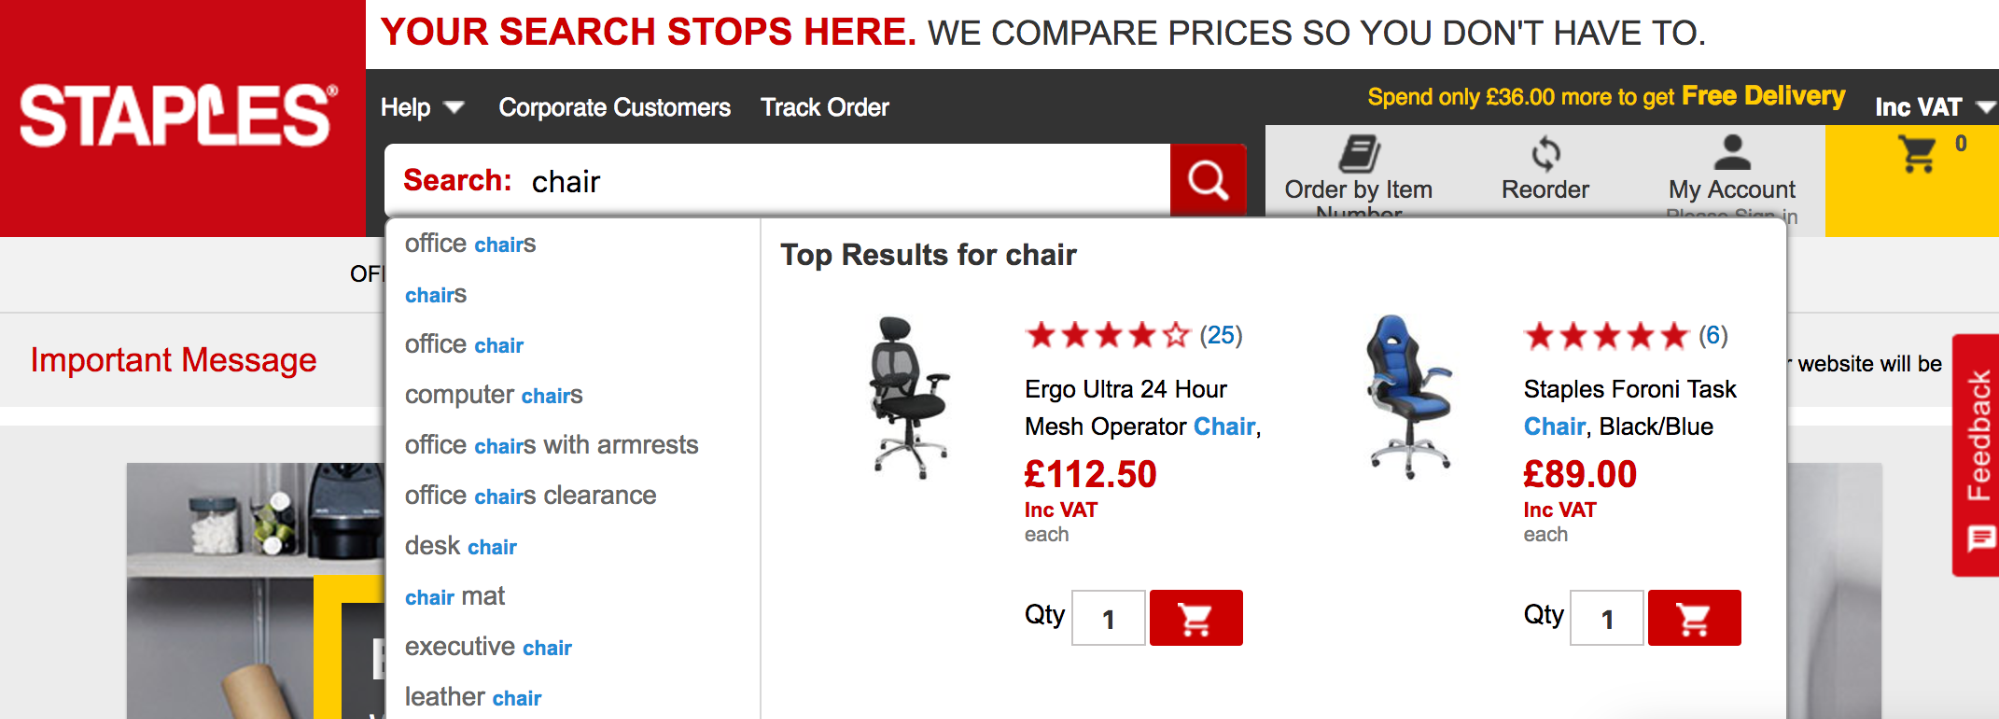The height and width of the screenshot is (719, 1999).
Task: Open the Corporate Customers link
Action: (614, 107)
